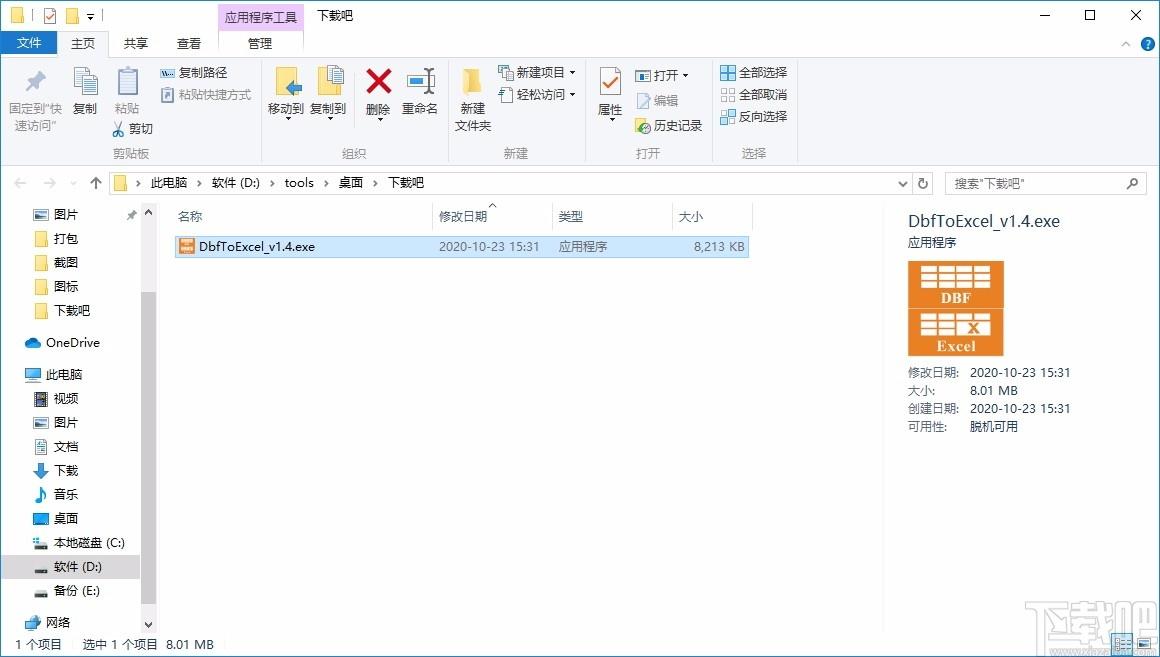Click the blue Help question mark icon
This screenshot has height=657, width=1160.
pos(1147,44)
